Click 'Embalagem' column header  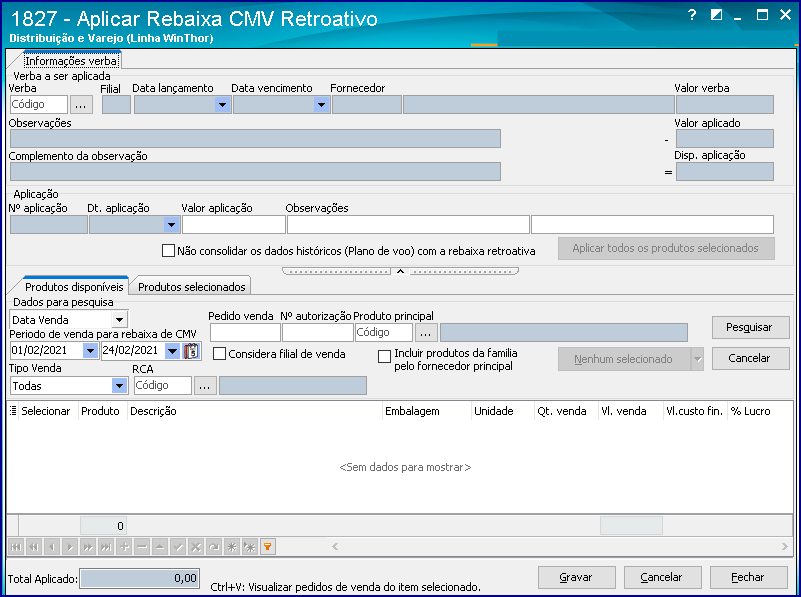[427, 411]
